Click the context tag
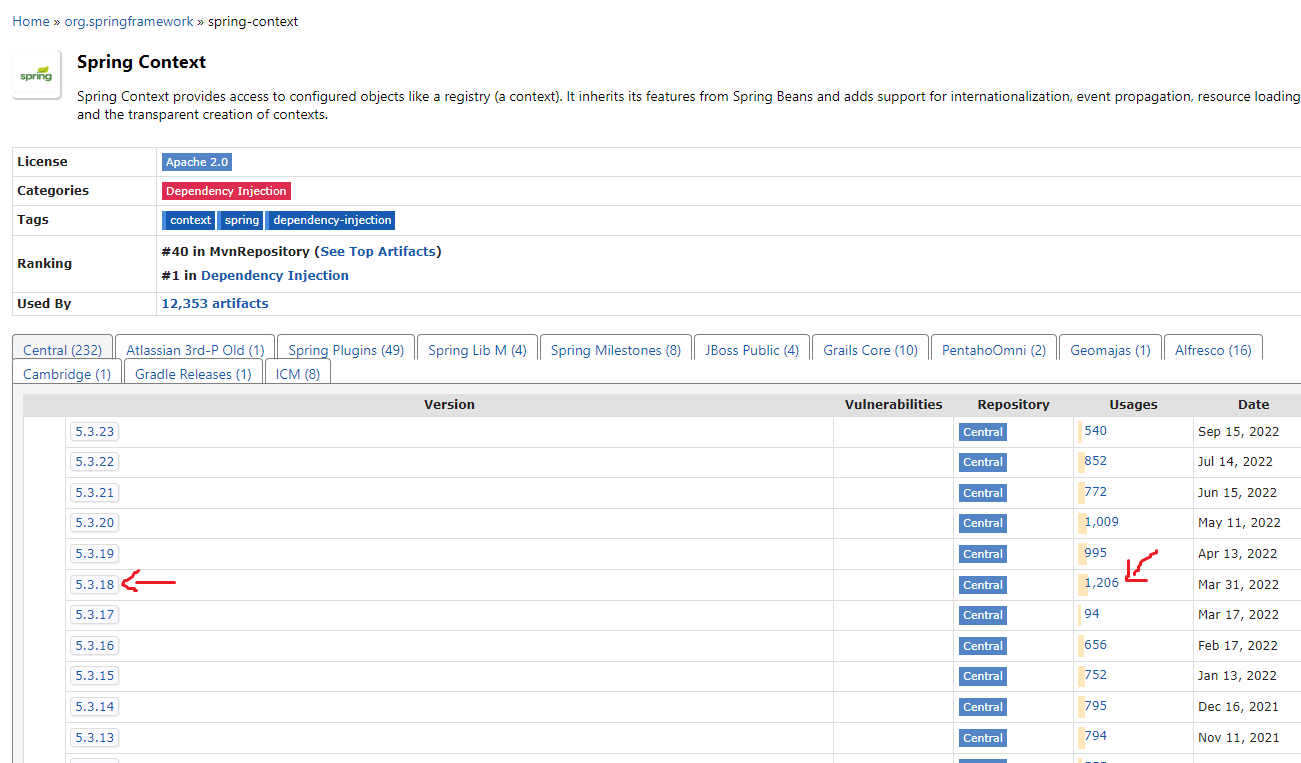Viewport: 1301px width, 763px height. click(x=188, y=220)
